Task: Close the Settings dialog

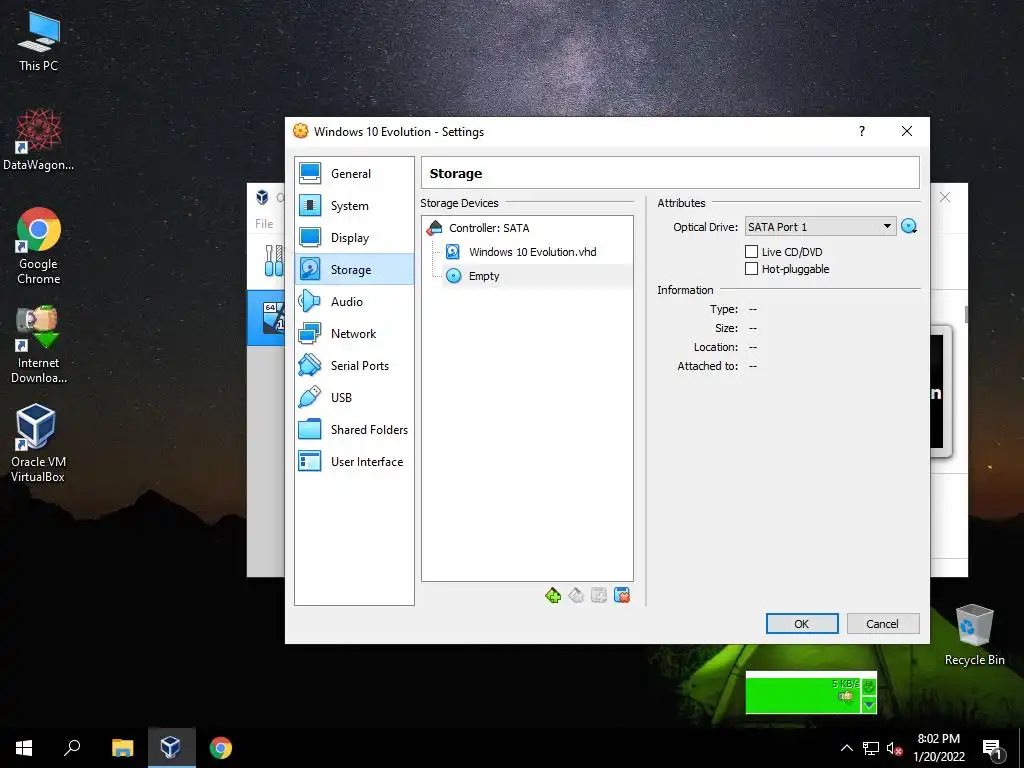Action: pos(906,131)
